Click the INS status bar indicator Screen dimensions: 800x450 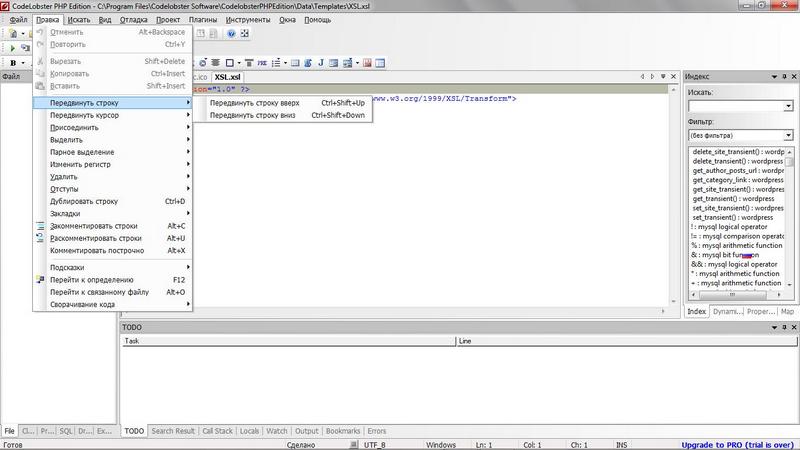(x=621, y=445)
